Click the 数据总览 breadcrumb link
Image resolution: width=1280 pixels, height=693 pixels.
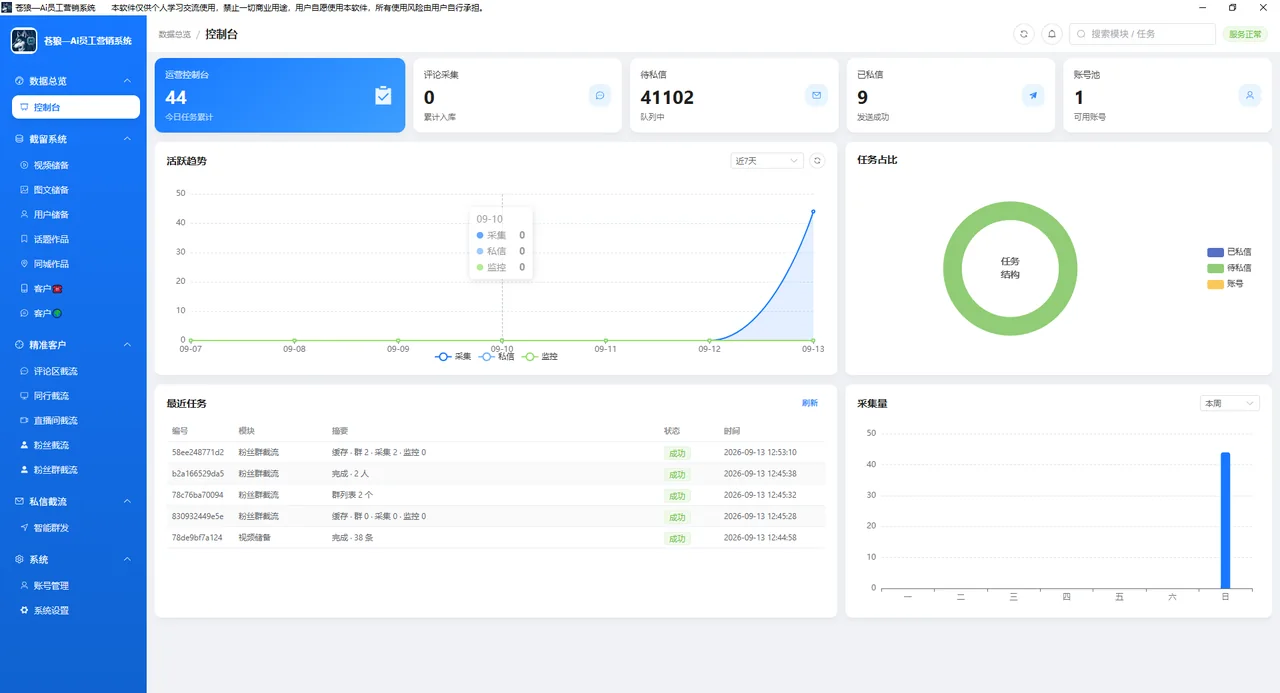(x=174, y=34)
